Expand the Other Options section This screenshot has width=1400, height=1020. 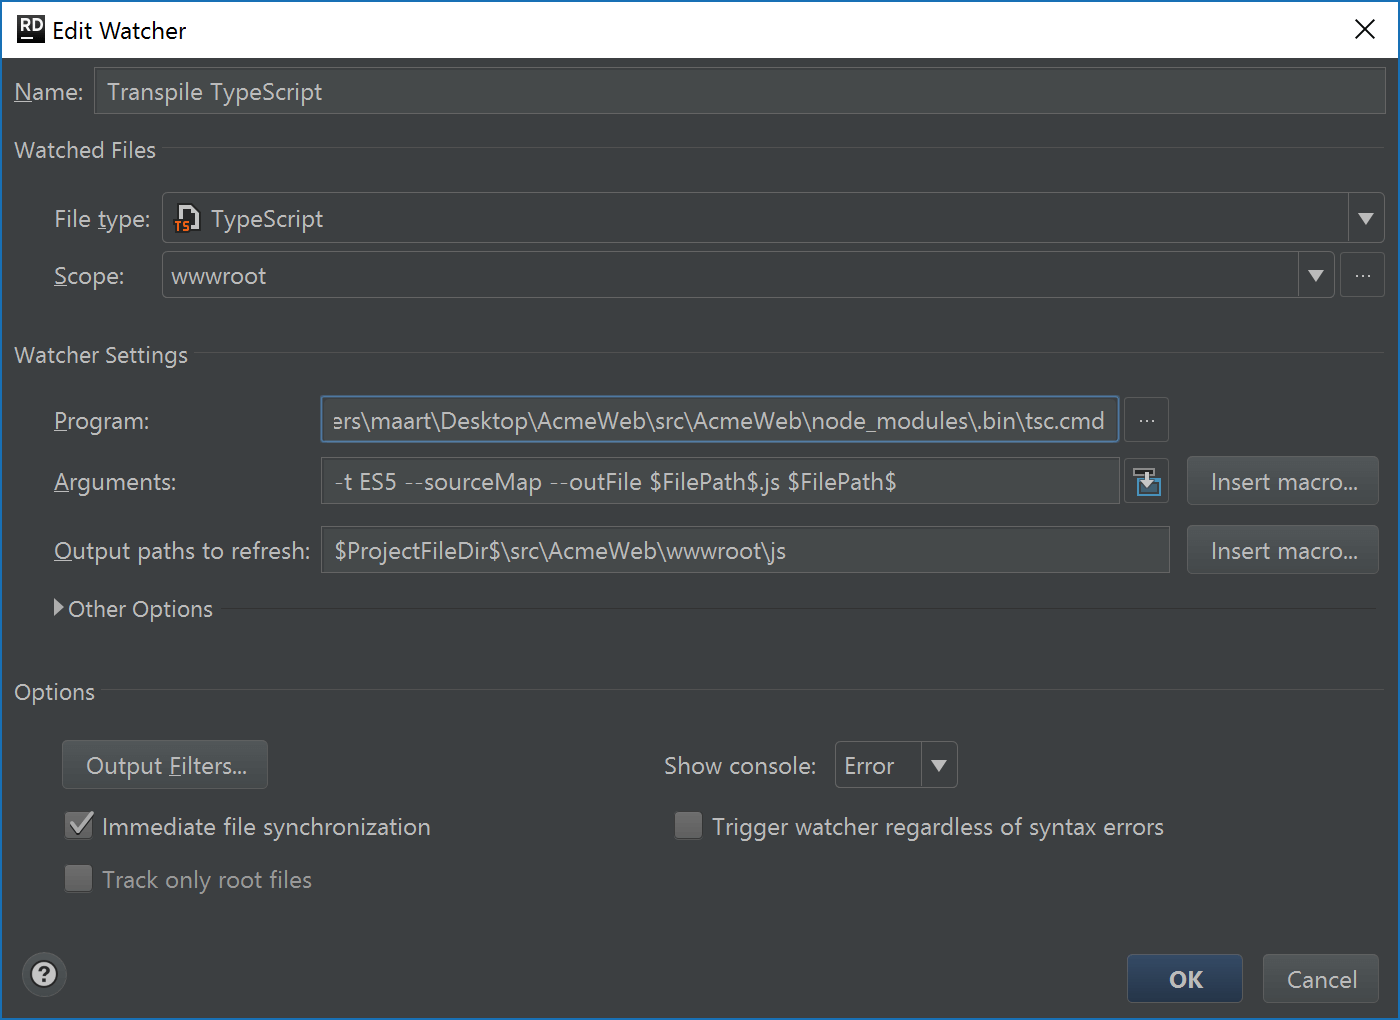click(59, 608)
